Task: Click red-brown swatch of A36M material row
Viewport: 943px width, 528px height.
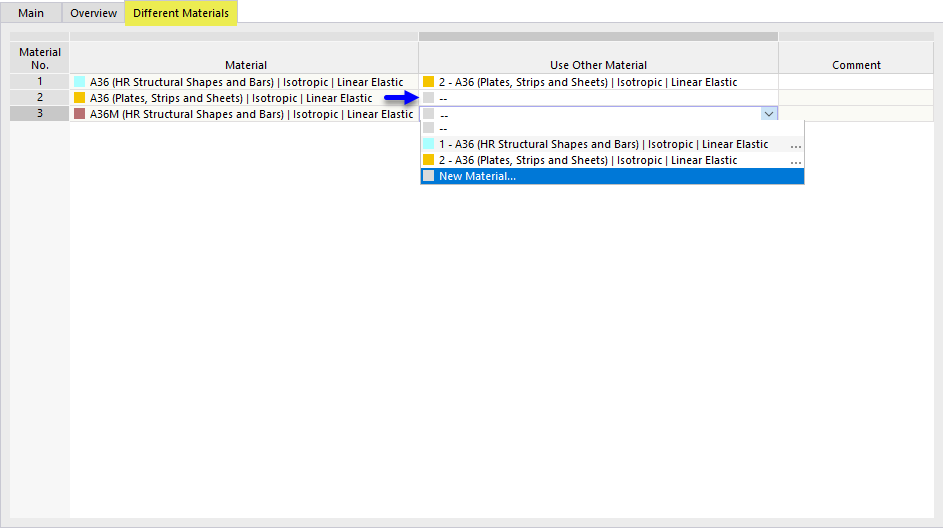Action: (79, 114)
